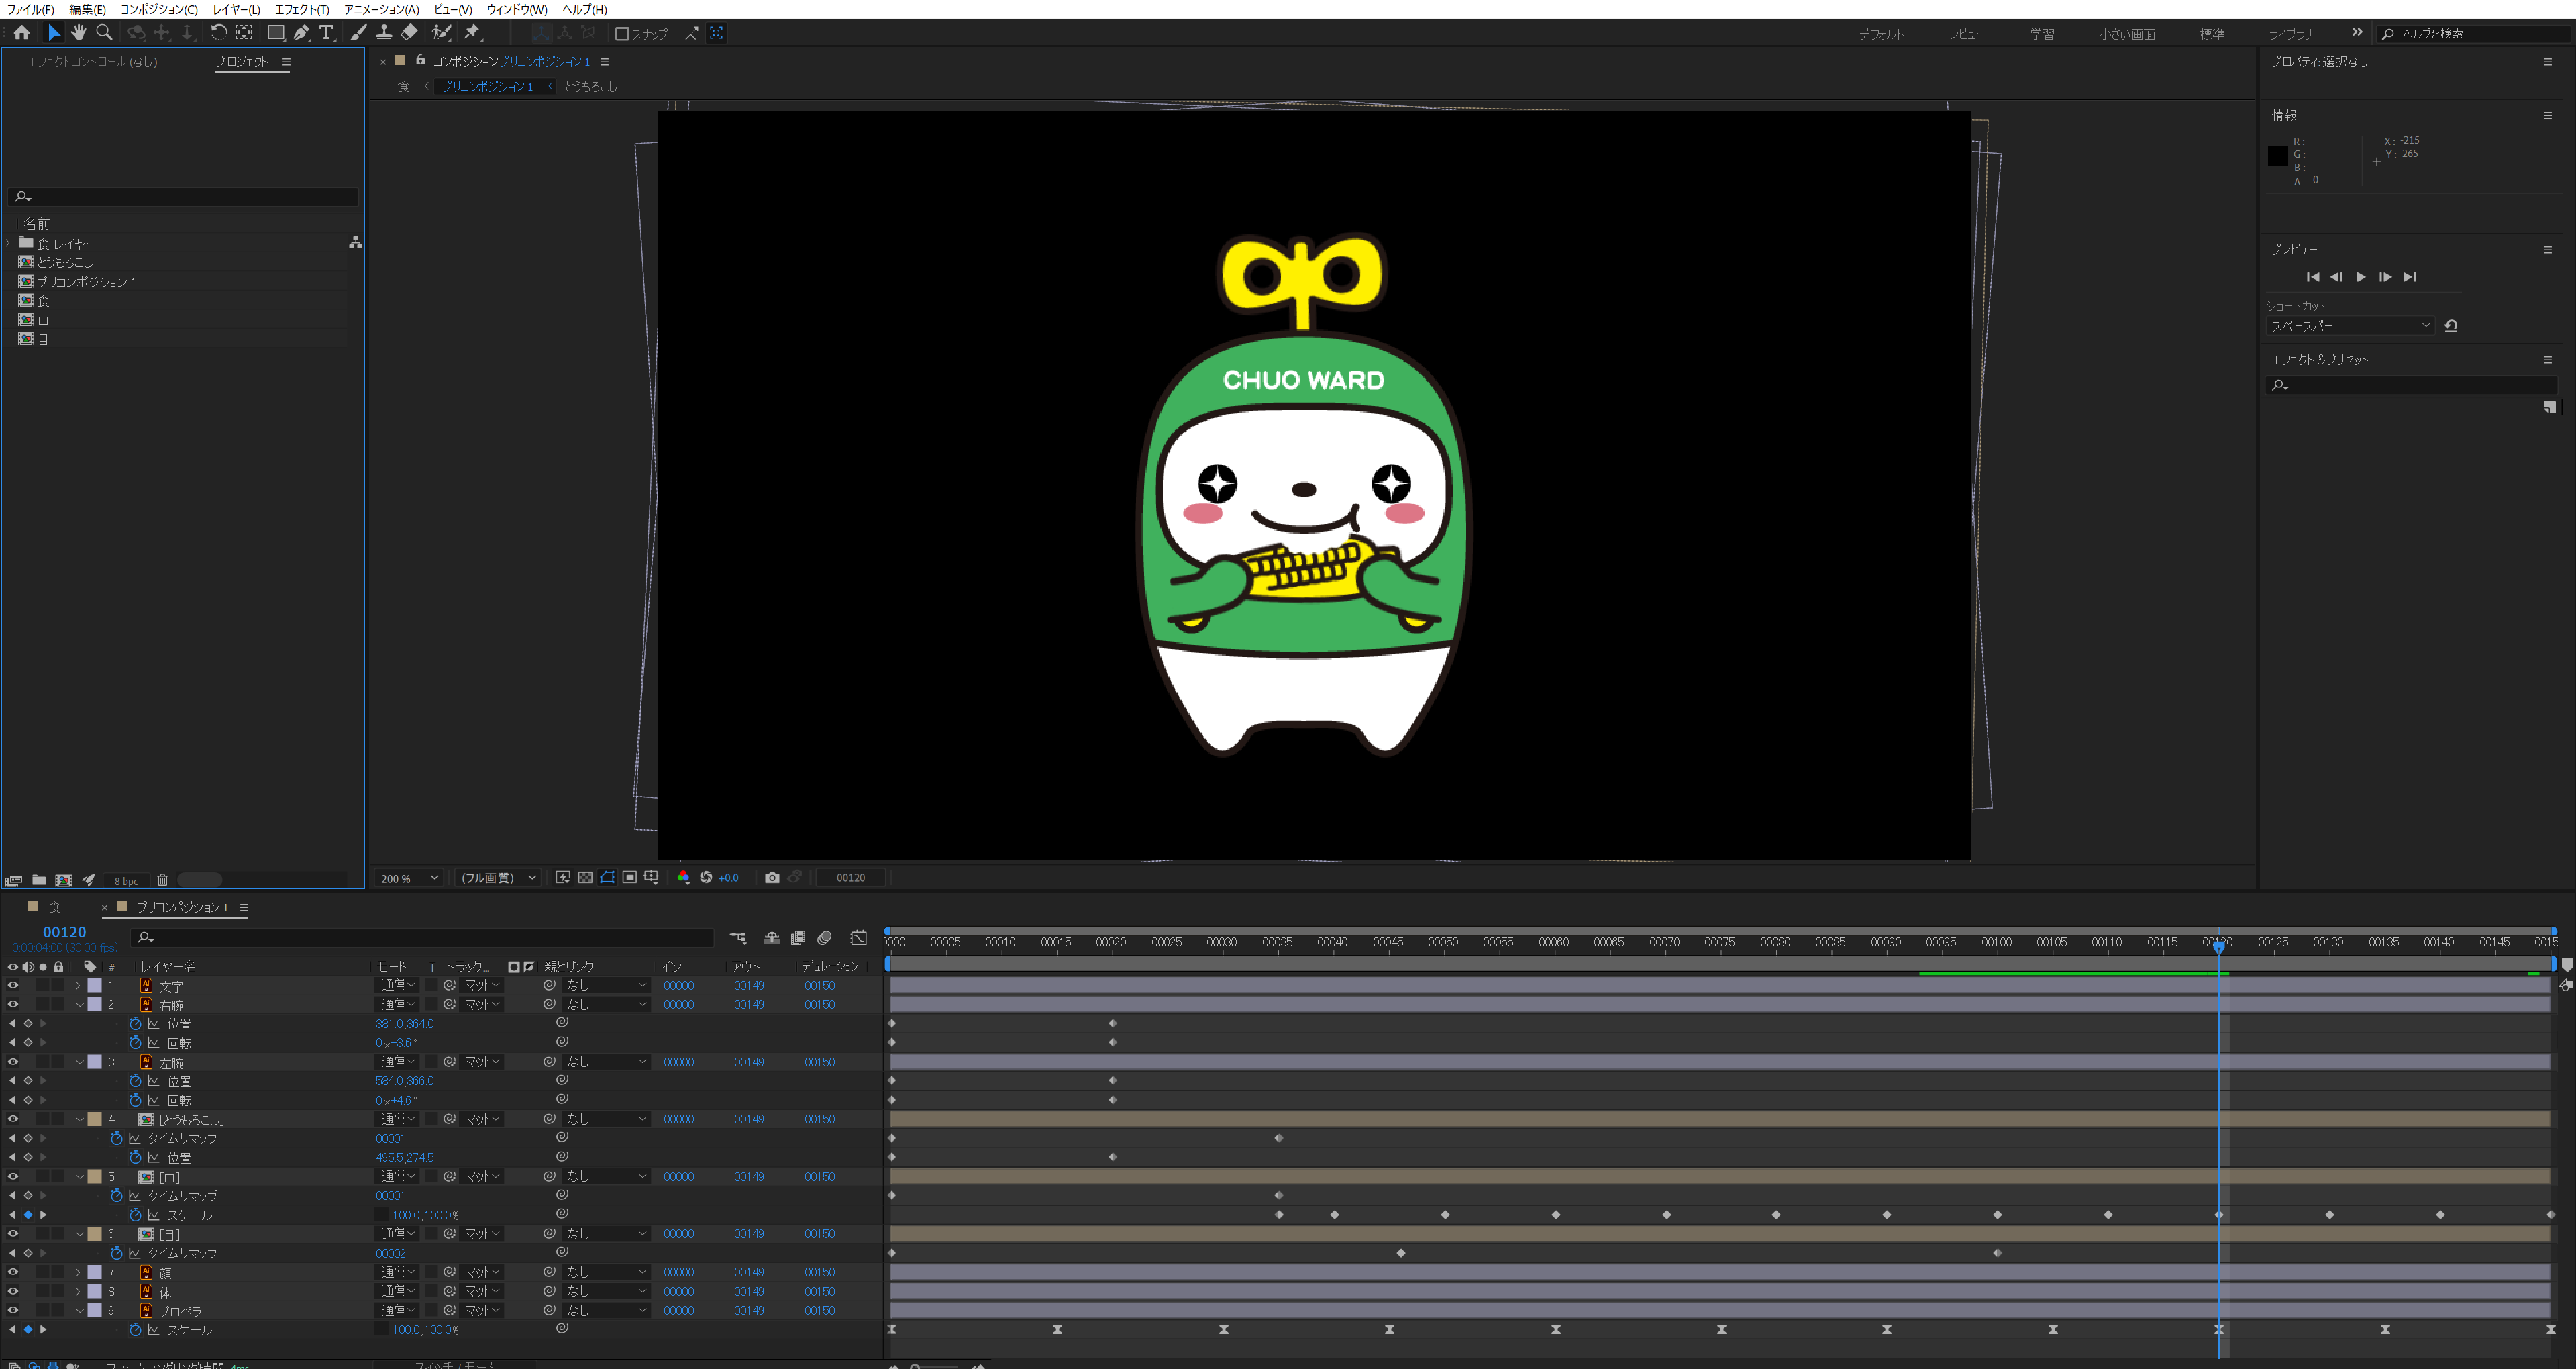
Task: Switch to the 学習 workspace
Action: tap(2042, 34)
